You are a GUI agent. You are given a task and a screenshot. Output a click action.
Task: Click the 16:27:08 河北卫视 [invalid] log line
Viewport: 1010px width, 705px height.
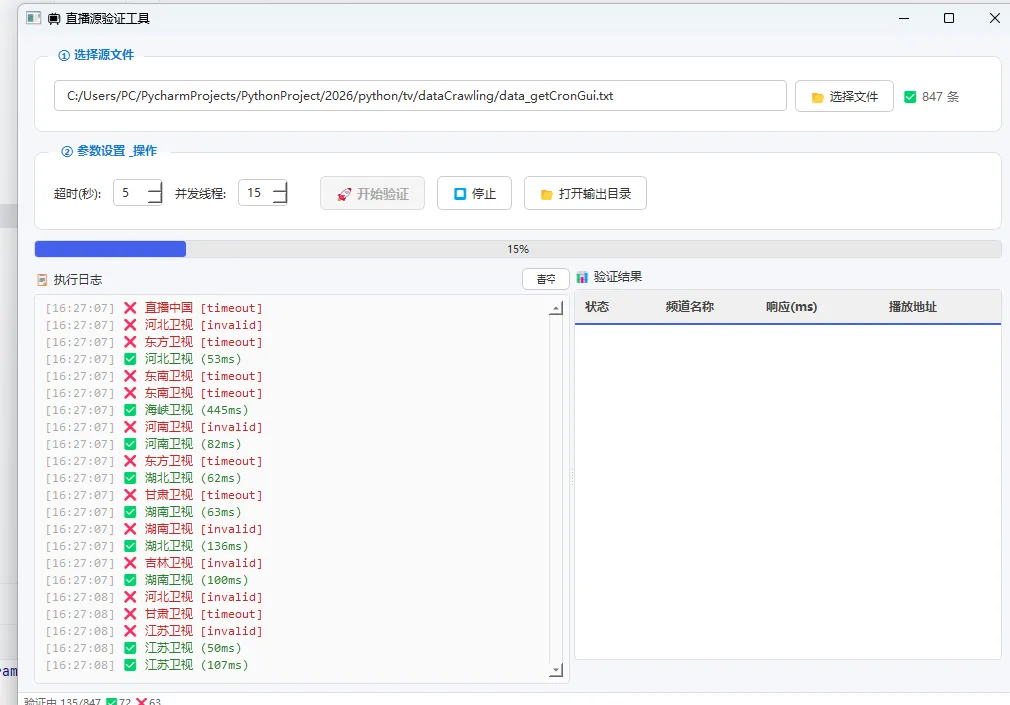(154, 597)
